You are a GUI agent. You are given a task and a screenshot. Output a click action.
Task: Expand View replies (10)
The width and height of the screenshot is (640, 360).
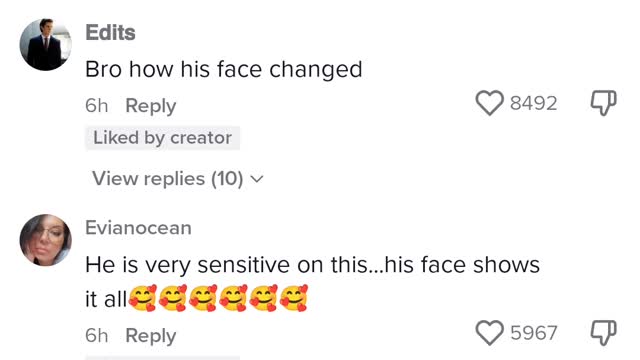(x=178, y=179)
